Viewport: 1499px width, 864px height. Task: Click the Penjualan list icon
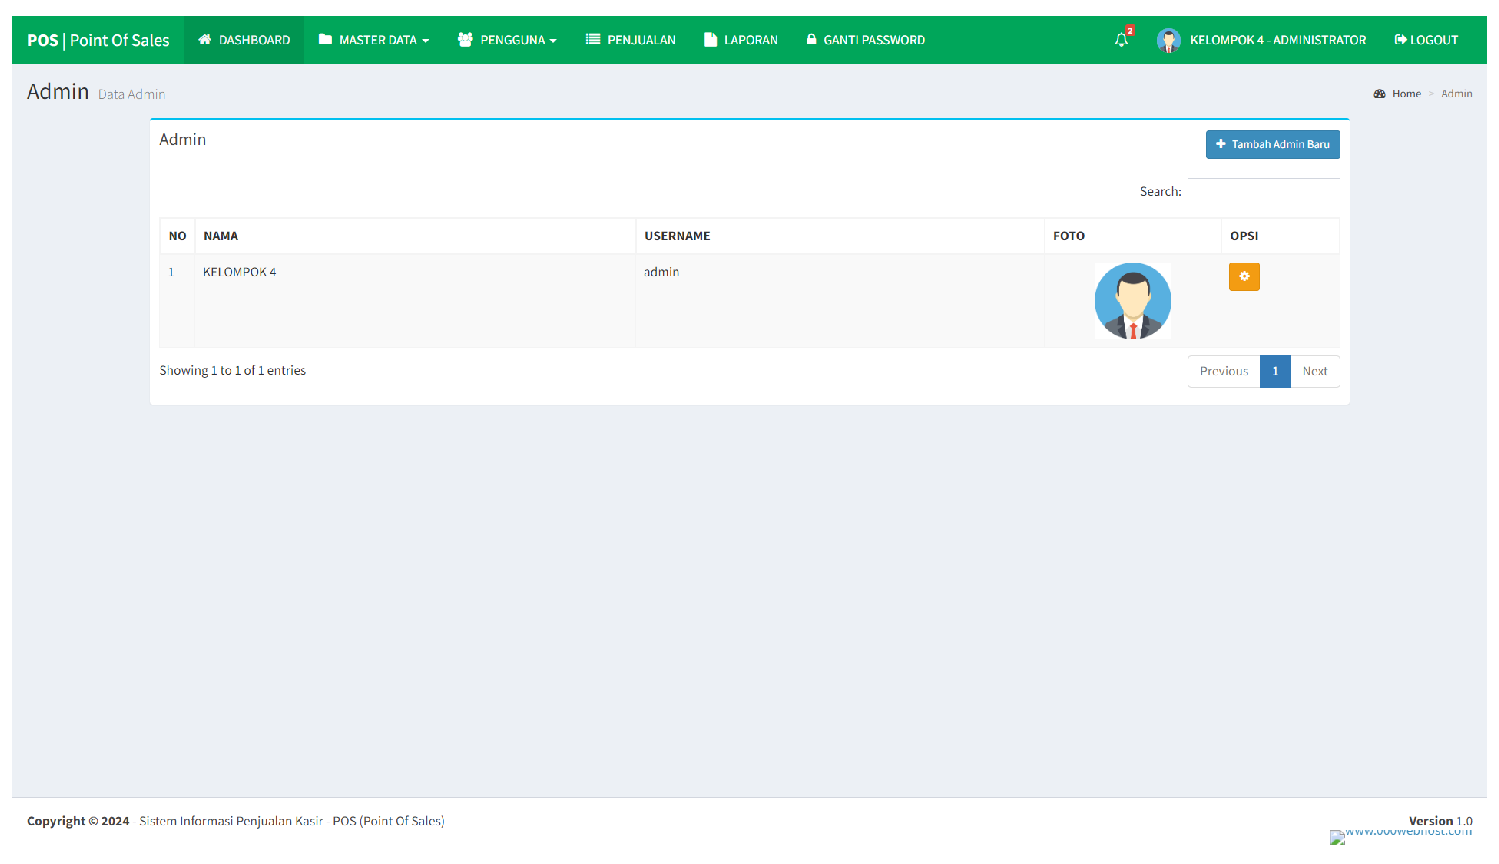(x=593, y=39)
